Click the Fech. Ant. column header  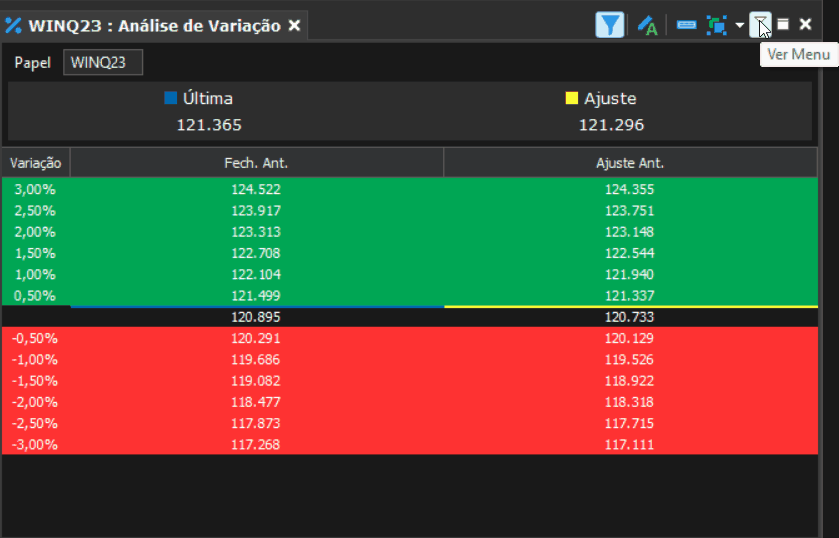[256, 163]
